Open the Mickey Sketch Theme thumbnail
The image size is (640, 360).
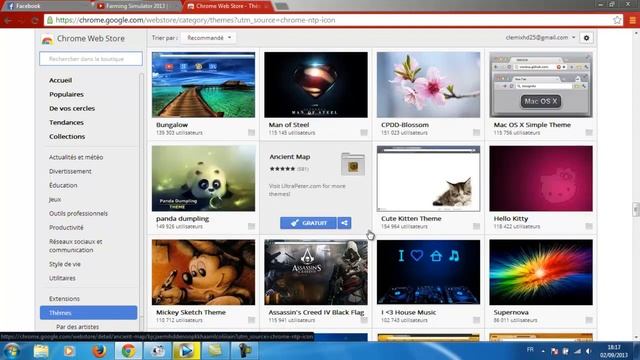click(203, 272)
